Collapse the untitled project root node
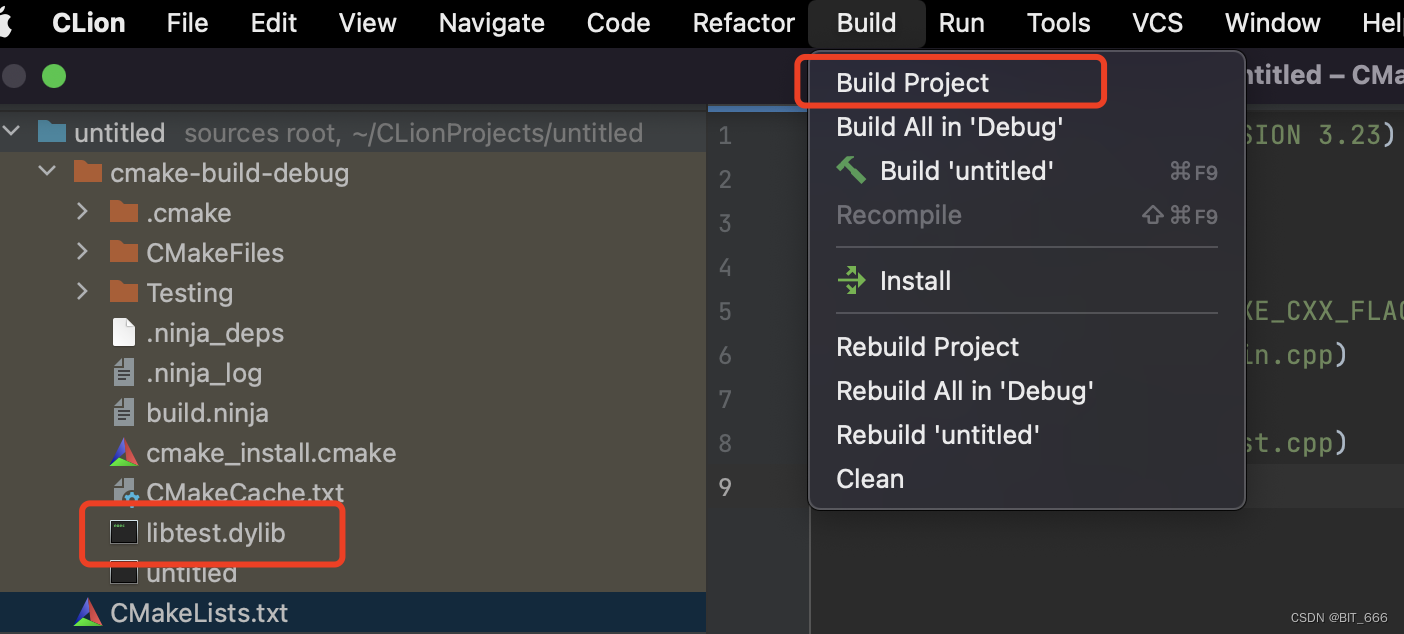The width and height of the screenshot is (1404, 634). pyautogui.click(x=12, y=132)
